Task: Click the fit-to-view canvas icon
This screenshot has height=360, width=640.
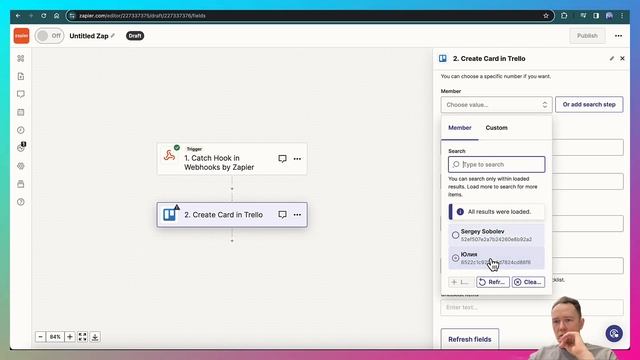Action: (82, 337)
